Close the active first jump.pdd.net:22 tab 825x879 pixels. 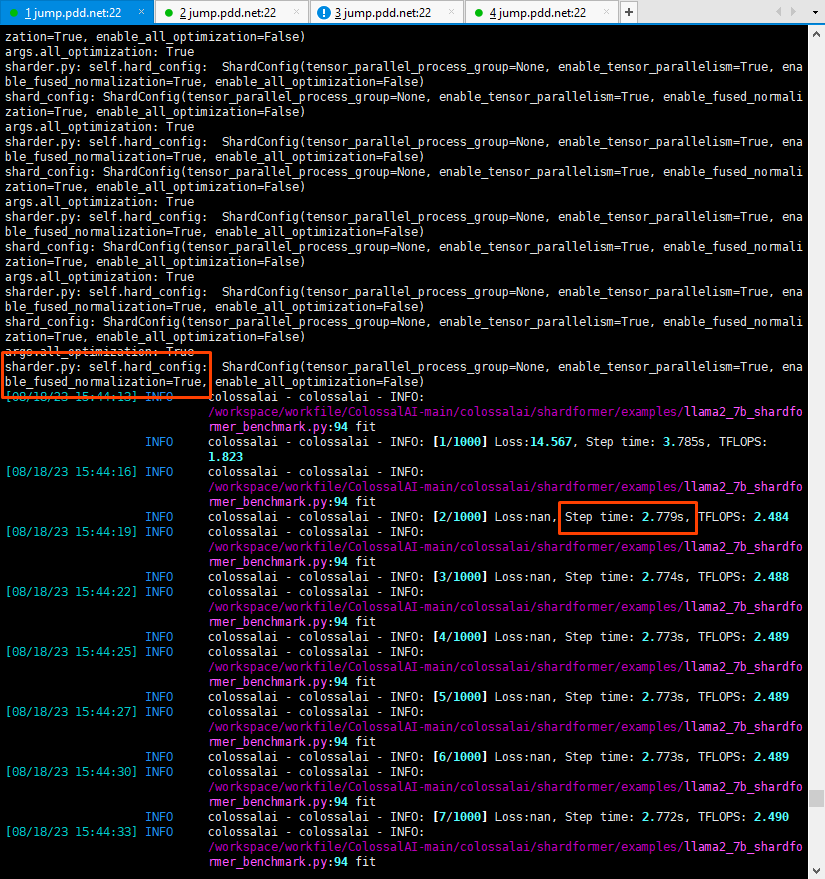(x=142, y=12)
